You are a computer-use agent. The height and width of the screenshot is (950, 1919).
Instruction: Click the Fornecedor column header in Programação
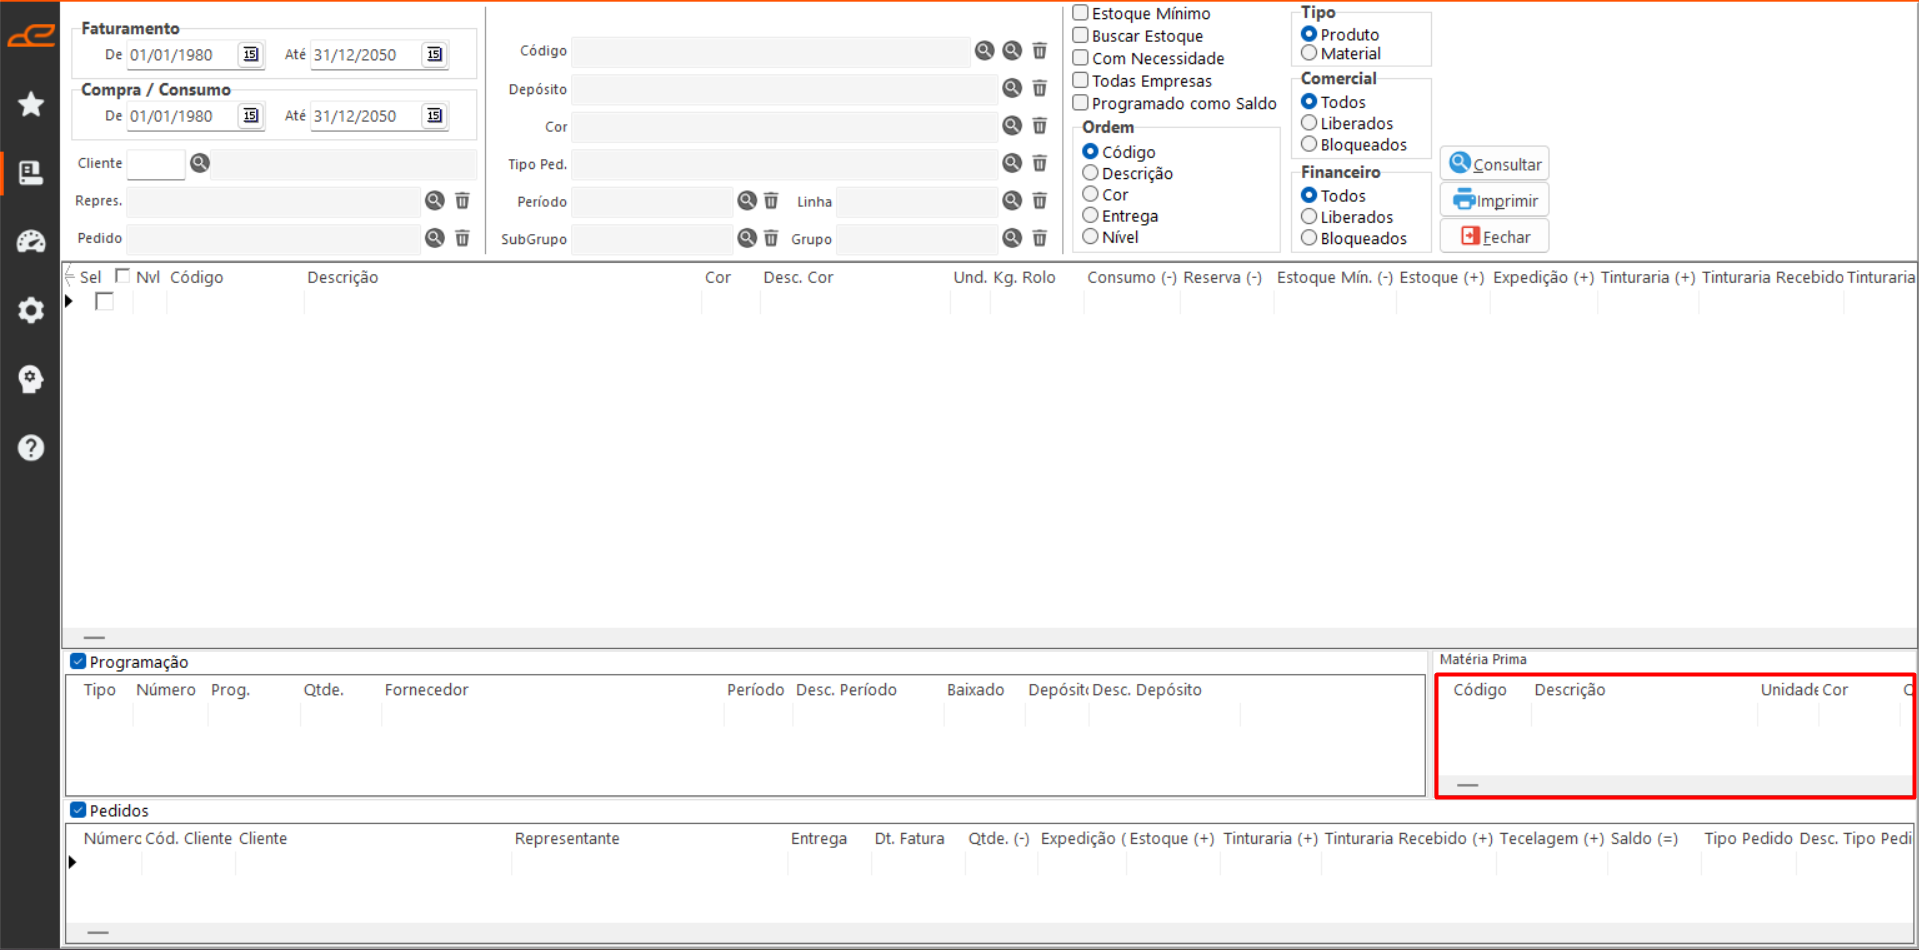point(426,690)
